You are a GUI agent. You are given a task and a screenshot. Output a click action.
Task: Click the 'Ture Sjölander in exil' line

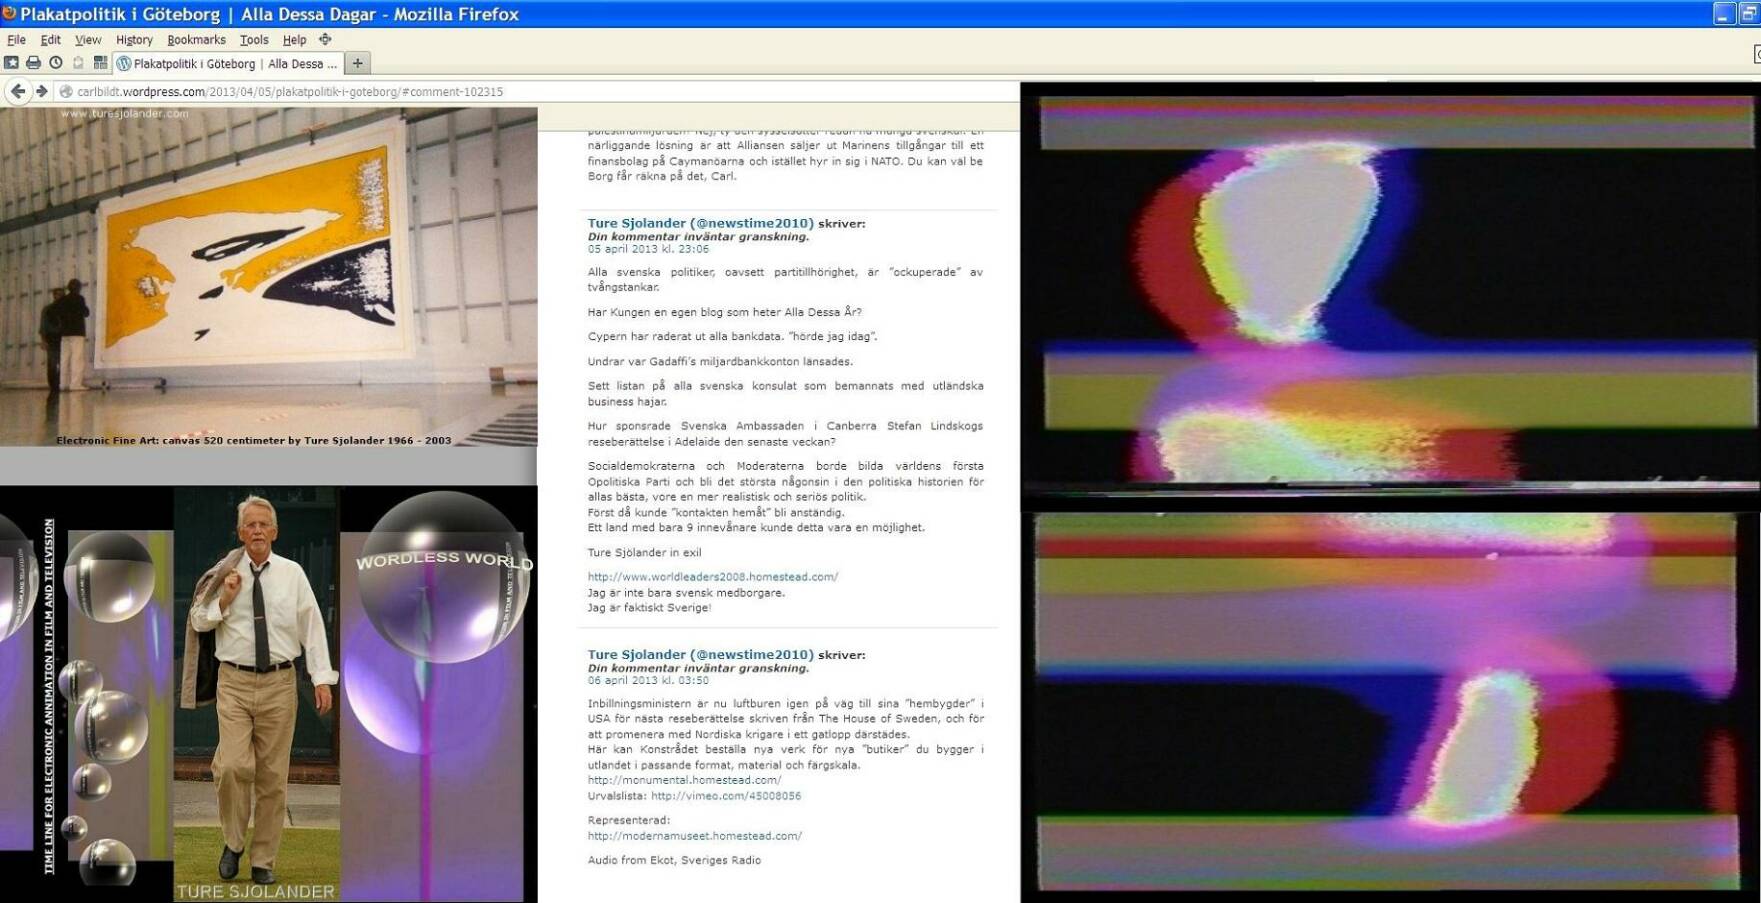point(644,552)
